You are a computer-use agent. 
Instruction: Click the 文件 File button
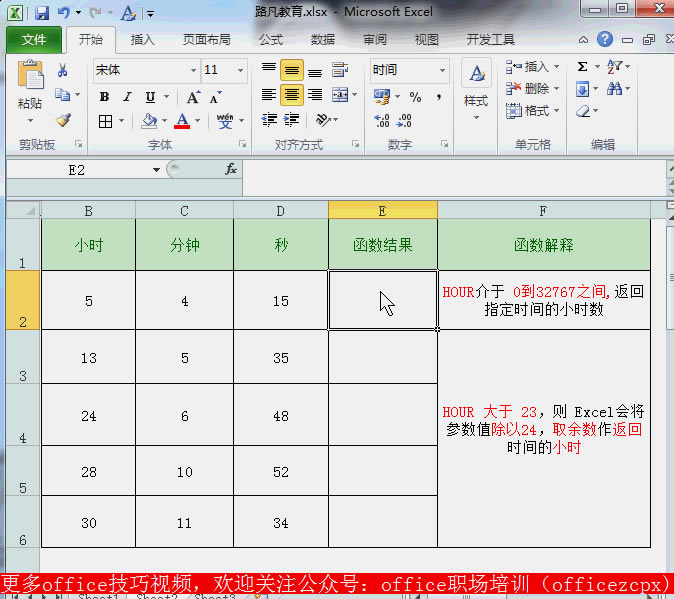click(34, 40)
